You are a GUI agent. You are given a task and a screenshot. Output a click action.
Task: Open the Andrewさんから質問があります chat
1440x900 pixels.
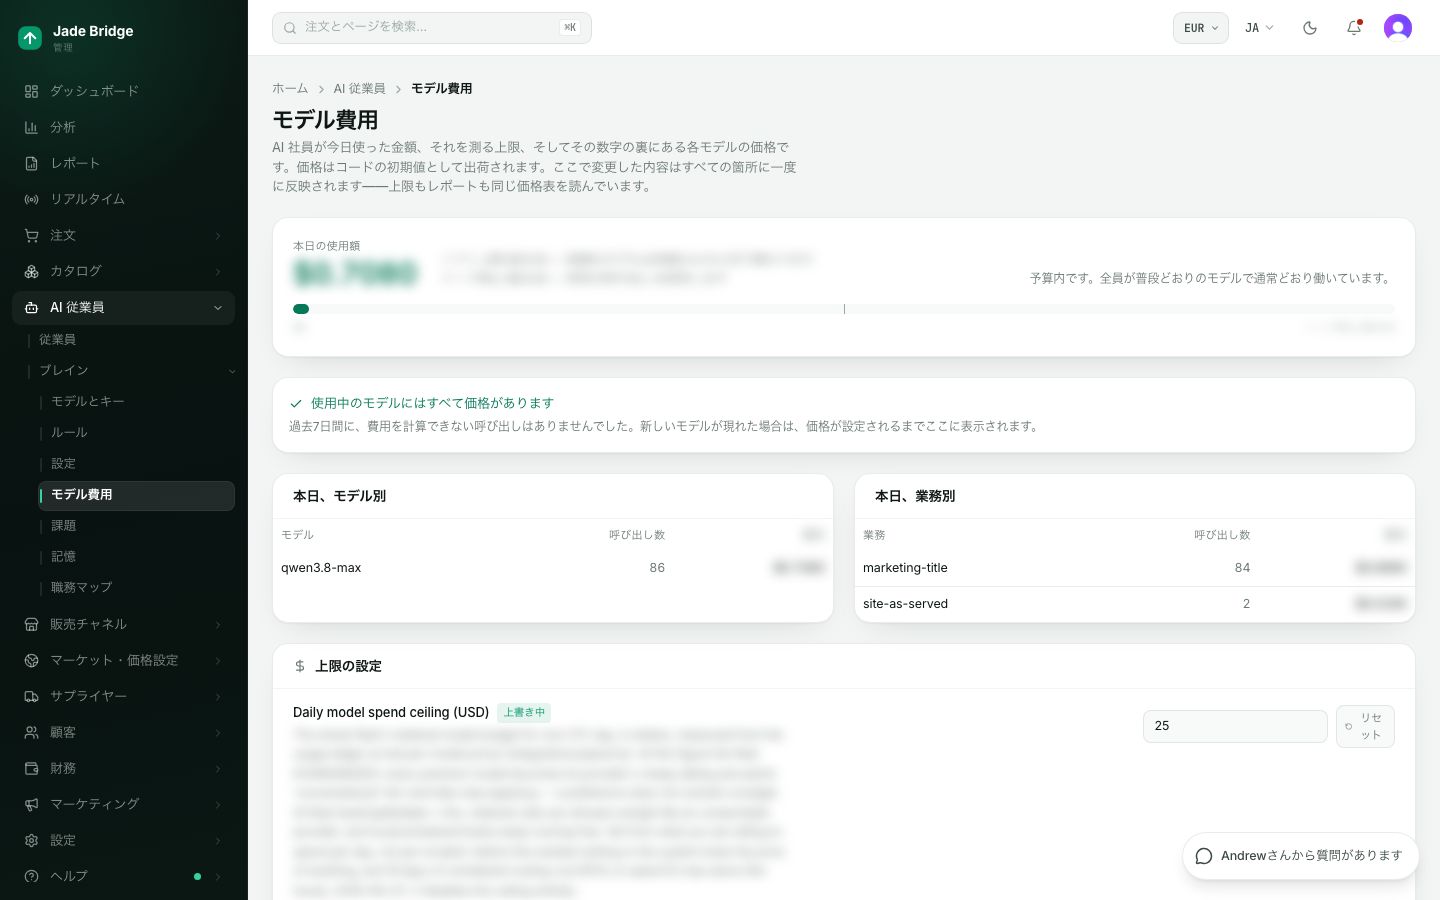1300,856
